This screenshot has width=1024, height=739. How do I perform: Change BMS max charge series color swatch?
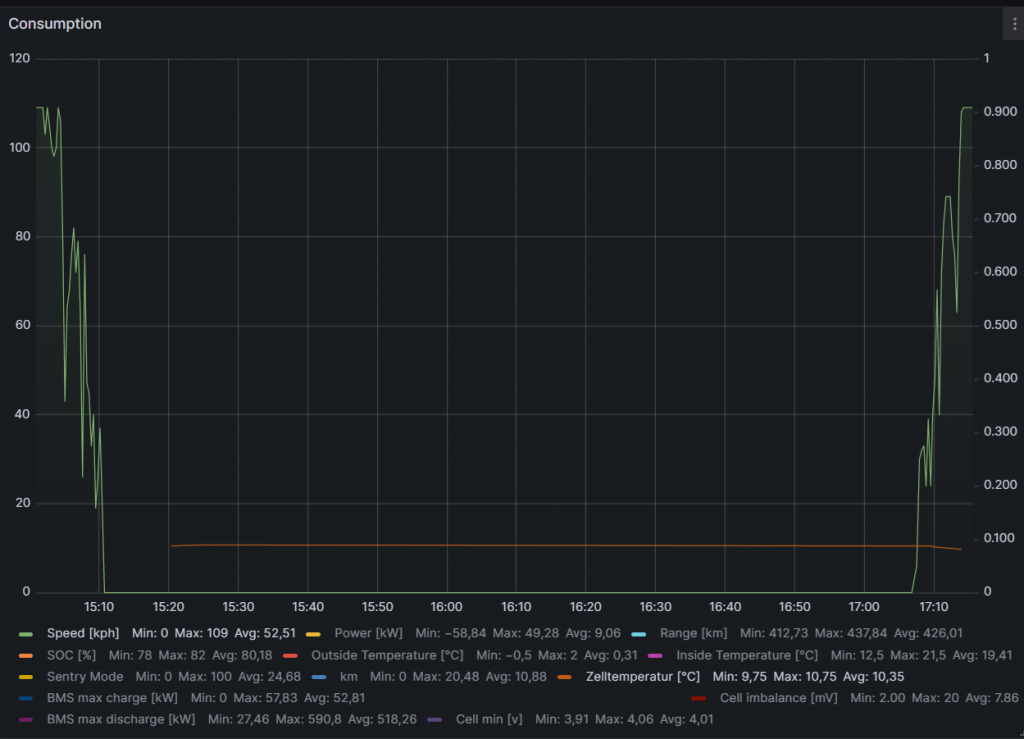tap(26, 698)
